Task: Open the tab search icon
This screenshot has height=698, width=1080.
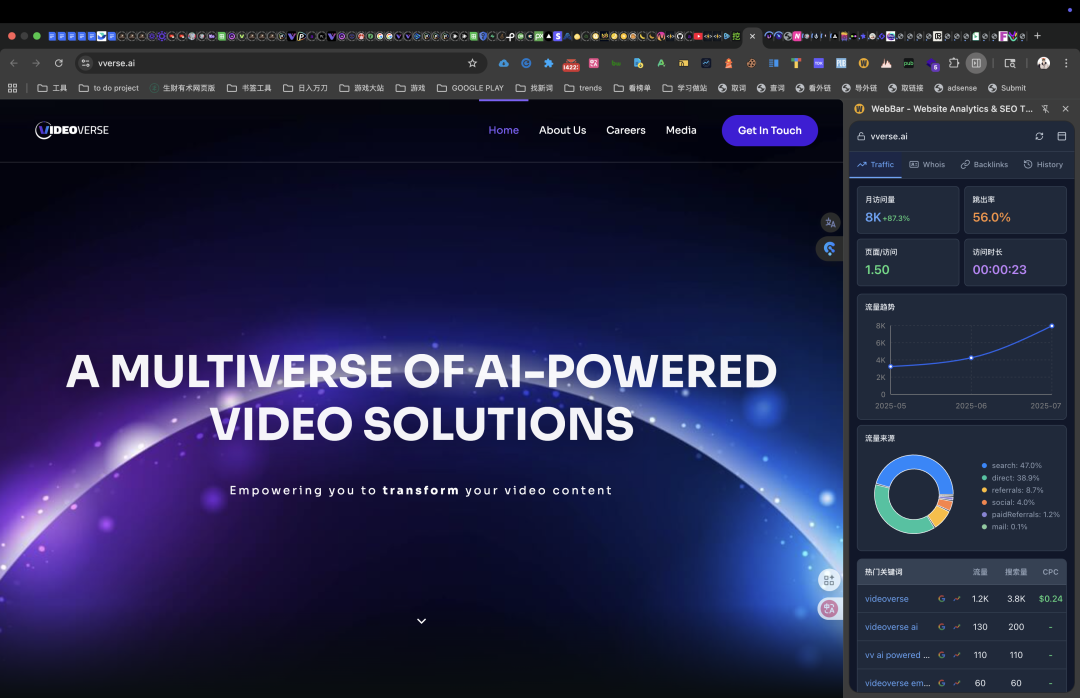Action: [x=1010, y=63]
